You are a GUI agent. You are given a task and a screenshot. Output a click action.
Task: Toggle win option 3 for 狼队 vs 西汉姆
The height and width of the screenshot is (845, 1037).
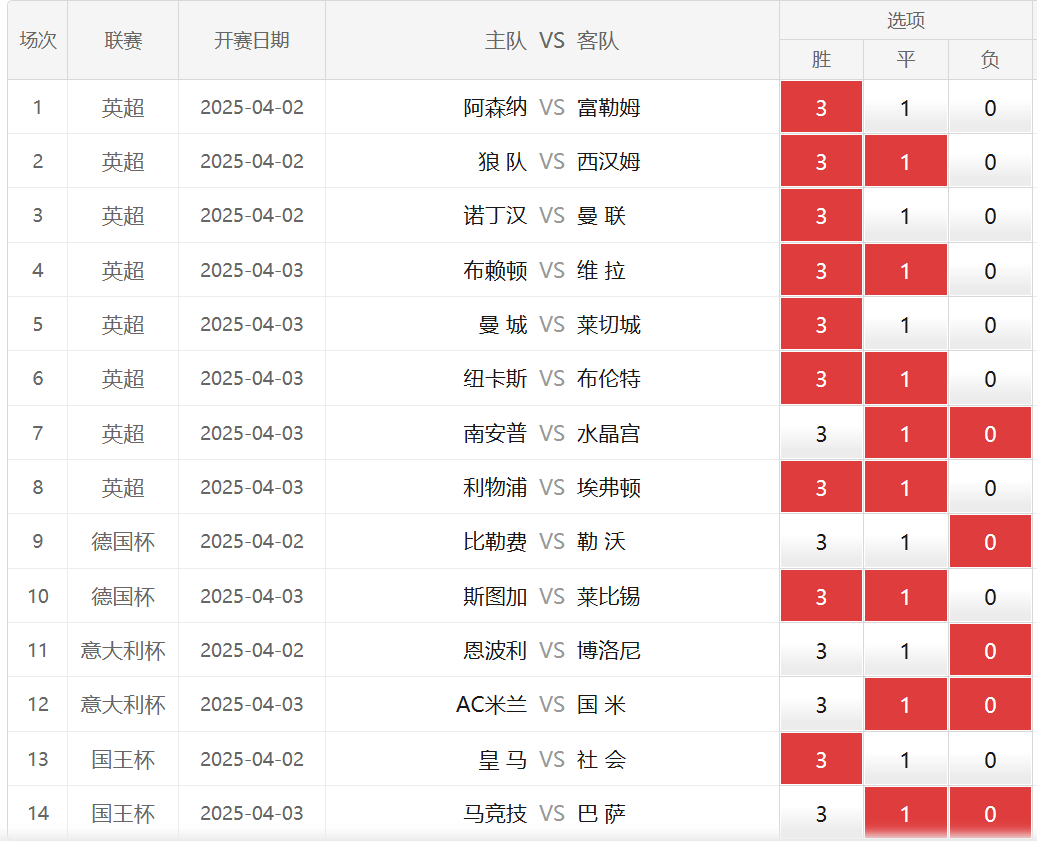(821, 161)
